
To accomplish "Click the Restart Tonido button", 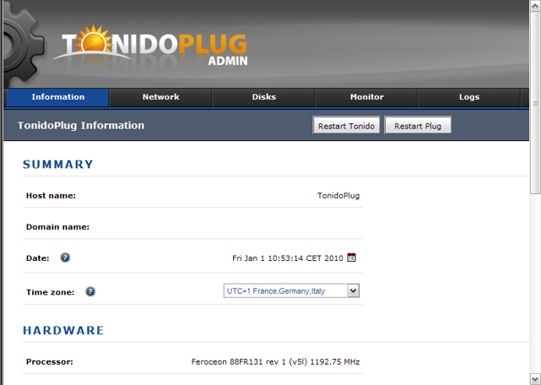I will 346,126.
